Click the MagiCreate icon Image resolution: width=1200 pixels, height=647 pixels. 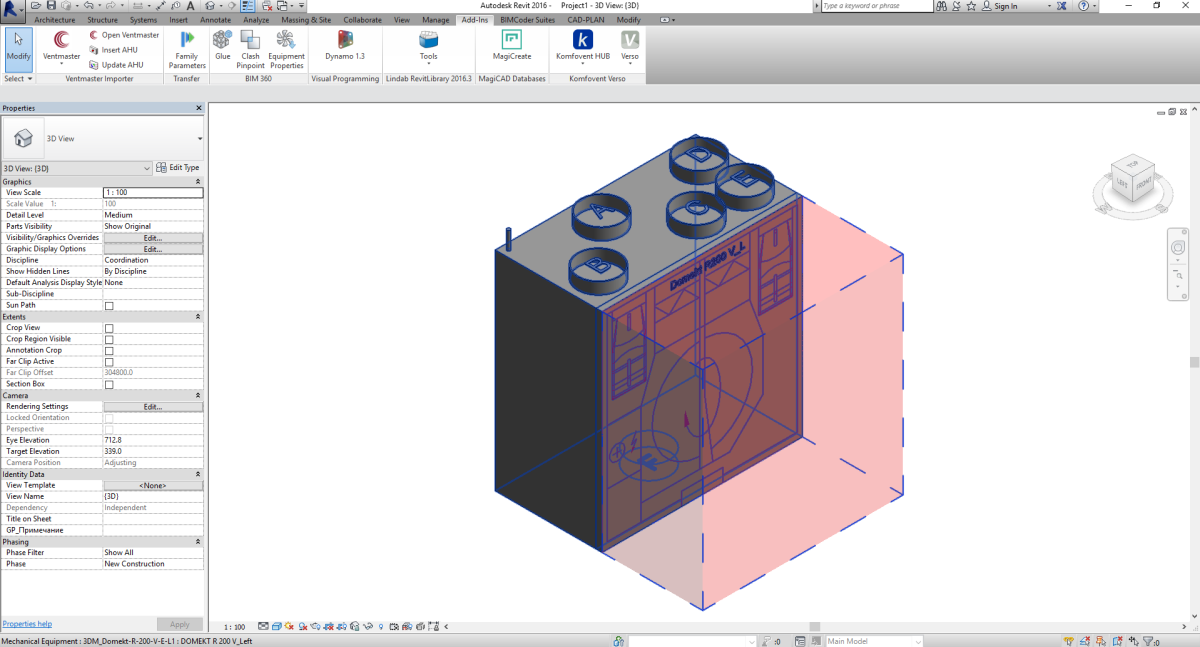(512, 41)
